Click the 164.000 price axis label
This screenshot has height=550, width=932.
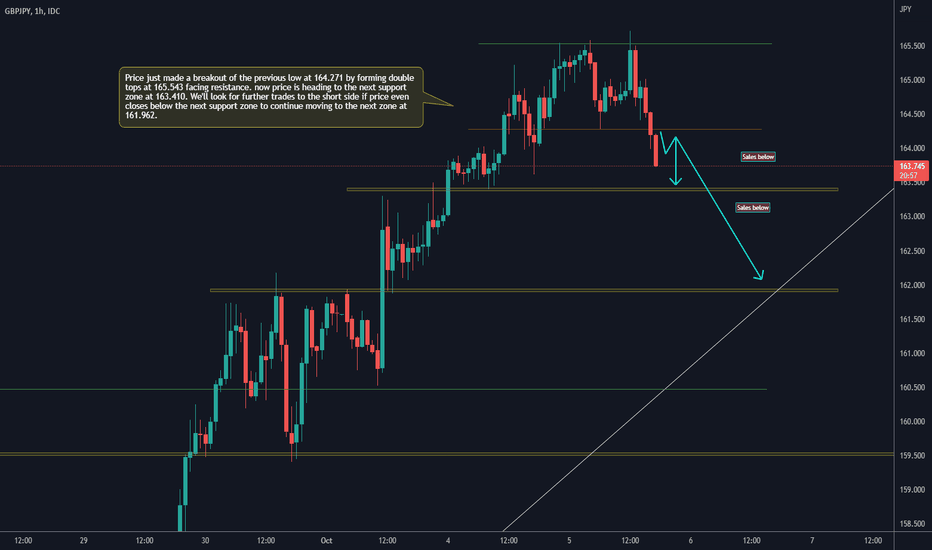(x=912, y=148)
